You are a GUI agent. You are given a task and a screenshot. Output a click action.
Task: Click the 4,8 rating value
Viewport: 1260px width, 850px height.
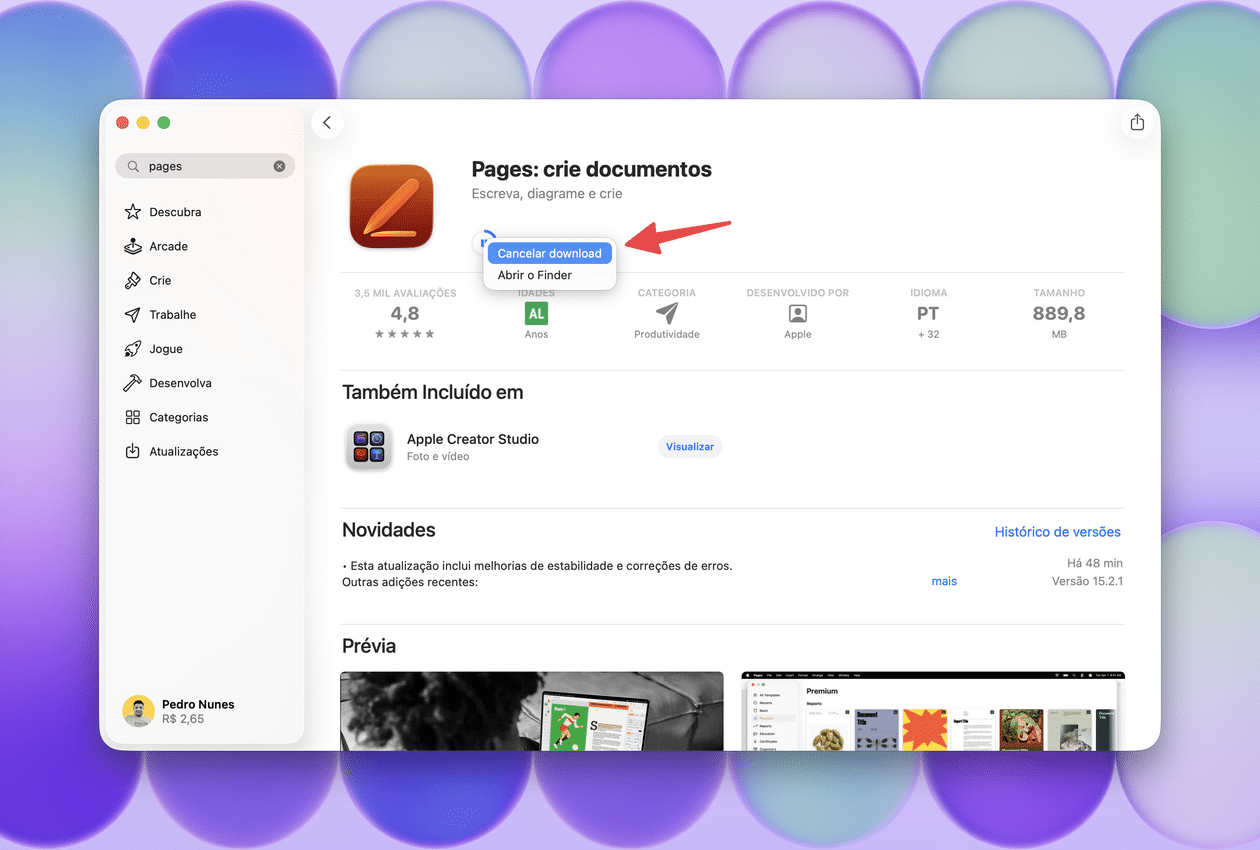(405, 313)
